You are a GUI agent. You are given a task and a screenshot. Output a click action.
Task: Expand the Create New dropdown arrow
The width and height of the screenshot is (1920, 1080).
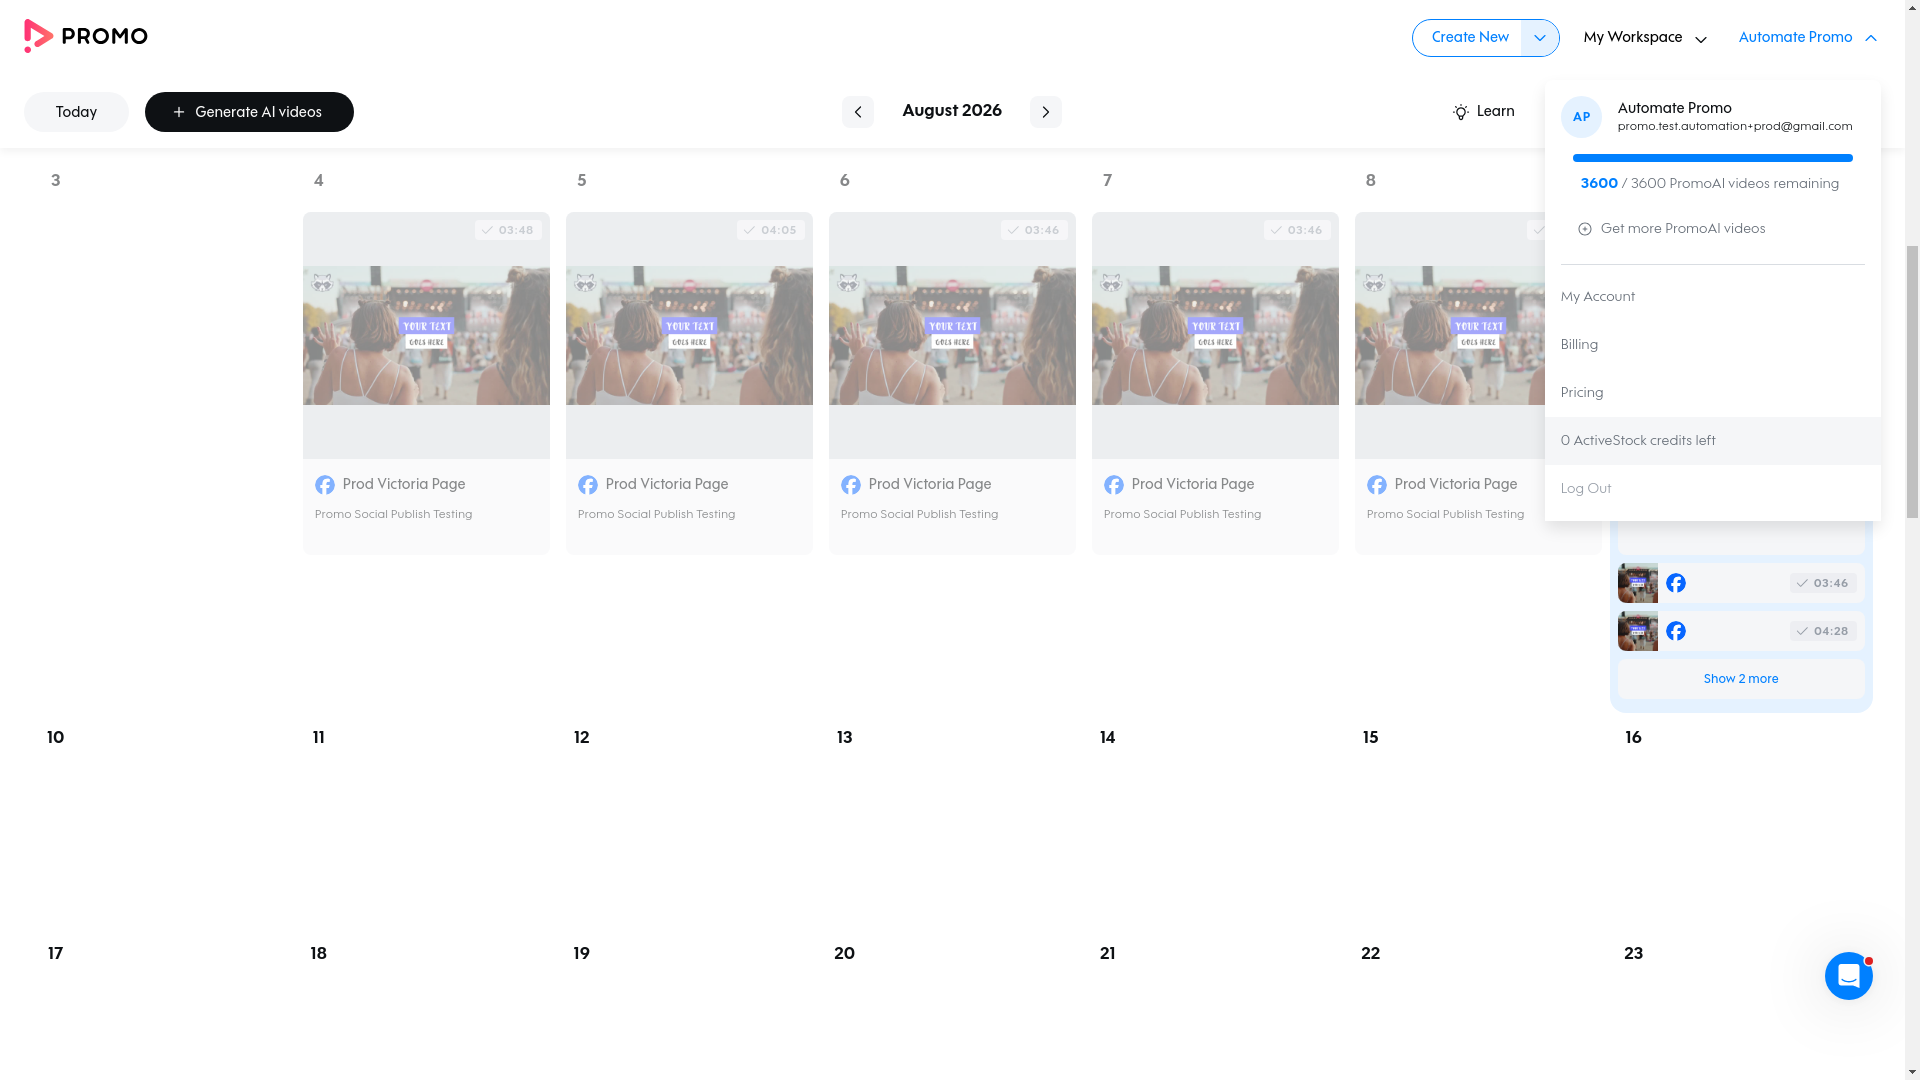coord(1540,38)
